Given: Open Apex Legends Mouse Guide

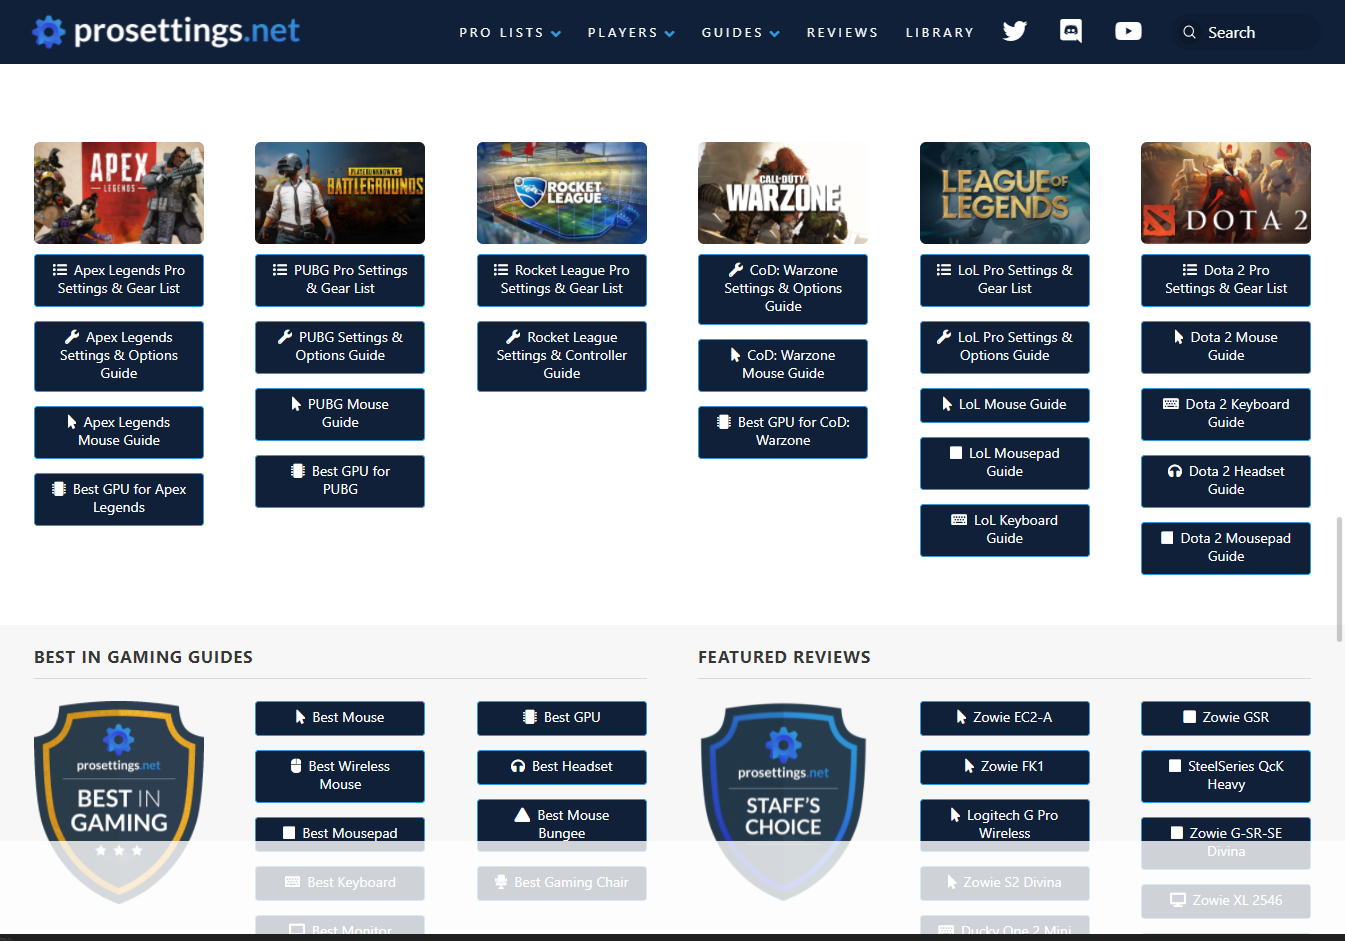Looking at the screenshot, I should click(119, 432).
